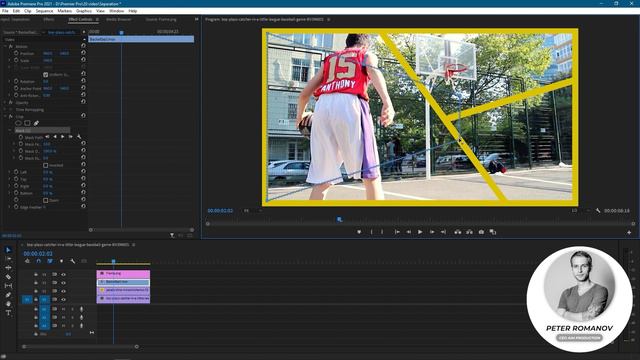This screenshot has height=360, width=640.
Task: Add marker in Program monitor
Action: 359,232
